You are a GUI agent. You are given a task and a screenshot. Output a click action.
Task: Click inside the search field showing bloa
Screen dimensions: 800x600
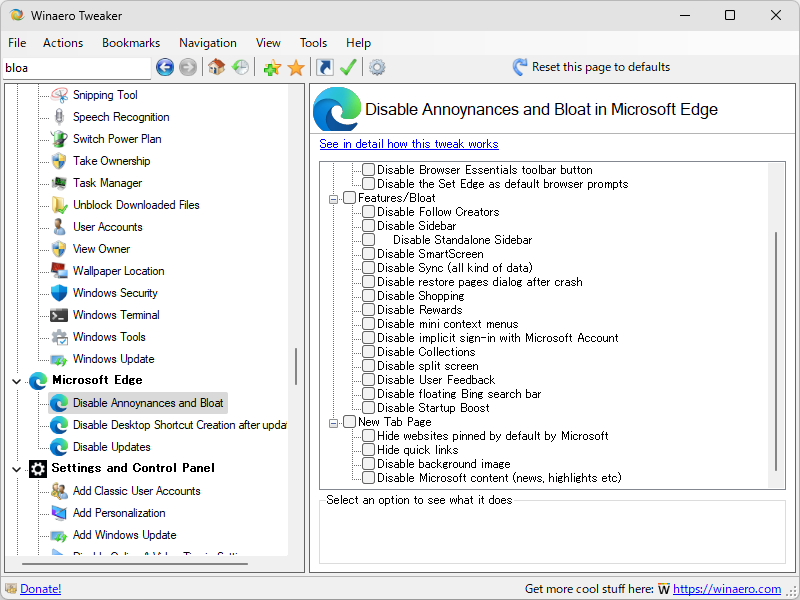tap(75, 67)
